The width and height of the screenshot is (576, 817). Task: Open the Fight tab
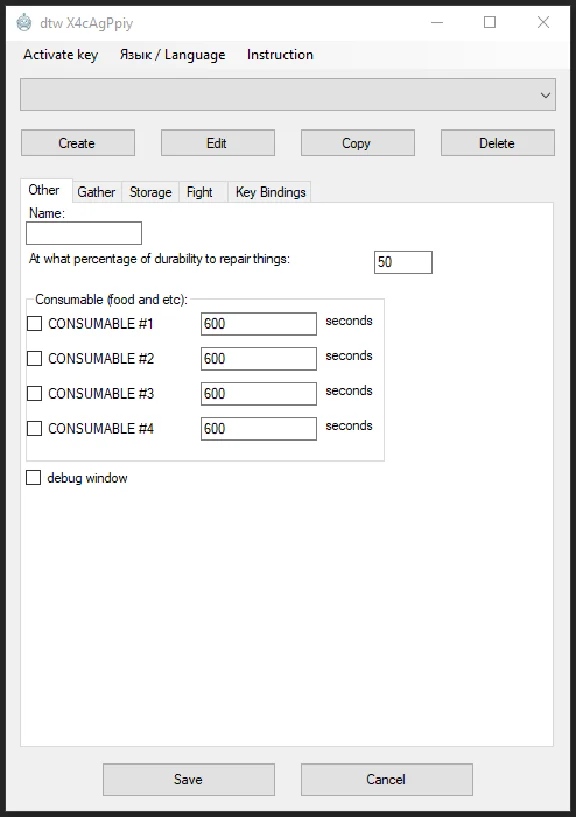(x=200, y=192)
